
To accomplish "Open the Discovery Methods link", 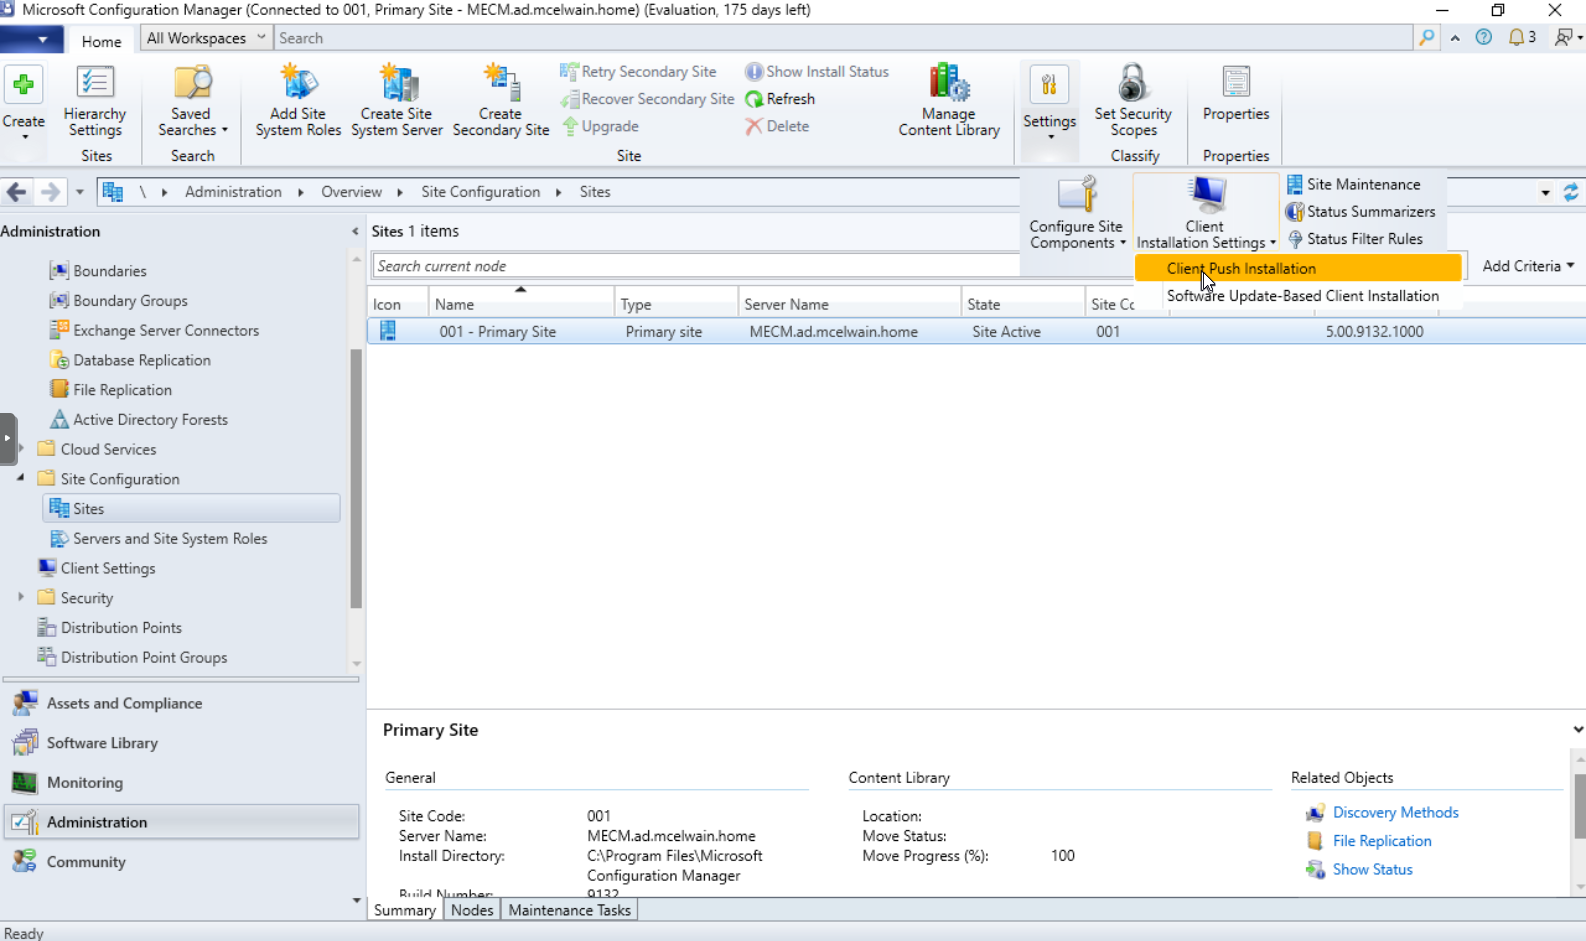I will point(1395,812).
